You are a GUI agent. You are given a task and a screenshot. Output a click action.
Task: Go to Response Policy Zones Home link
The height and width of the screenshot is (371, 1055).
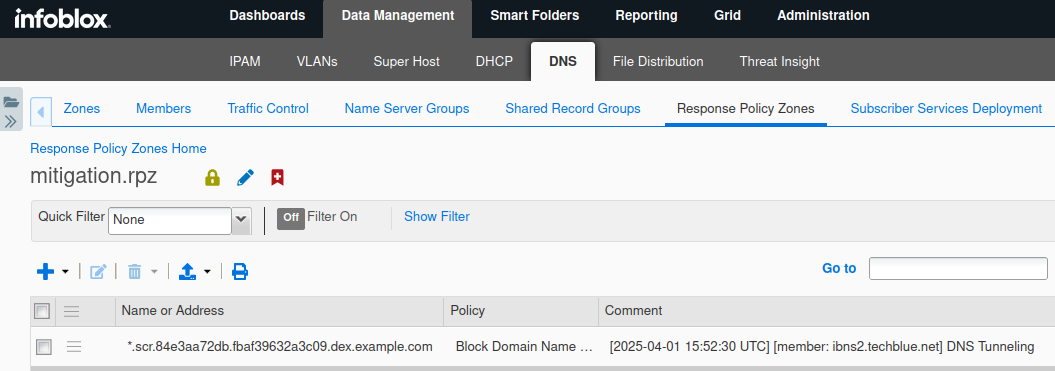pos(118,148)
